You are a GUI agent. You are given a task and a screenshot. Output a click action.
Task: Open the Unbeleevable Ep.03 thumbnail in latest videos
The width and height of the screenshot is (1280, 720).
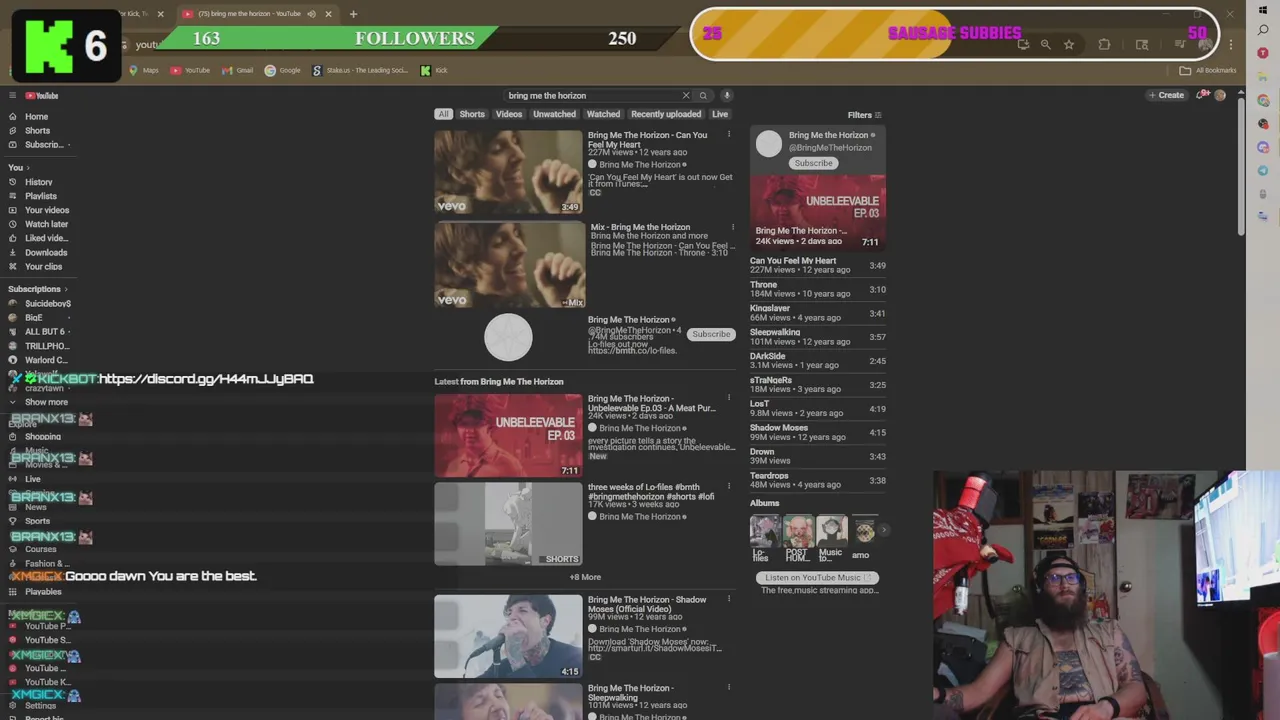pyautogui.click(x=508, y=436)
